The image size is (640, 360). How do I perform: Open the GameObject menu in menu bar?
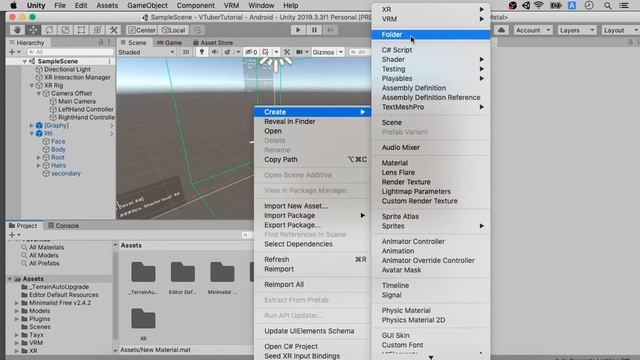[x=147, y=5]
